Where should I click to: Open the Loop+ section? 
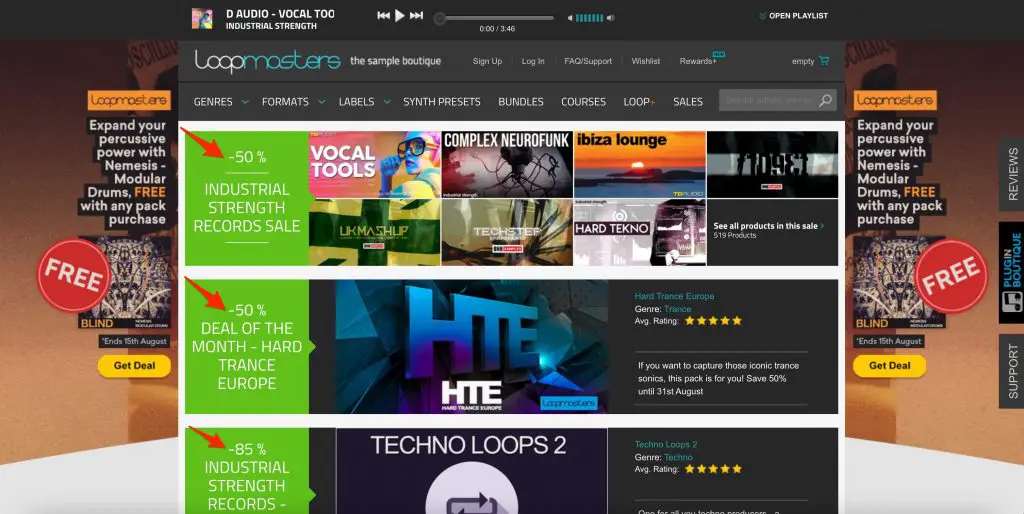[x=639, y=102]
